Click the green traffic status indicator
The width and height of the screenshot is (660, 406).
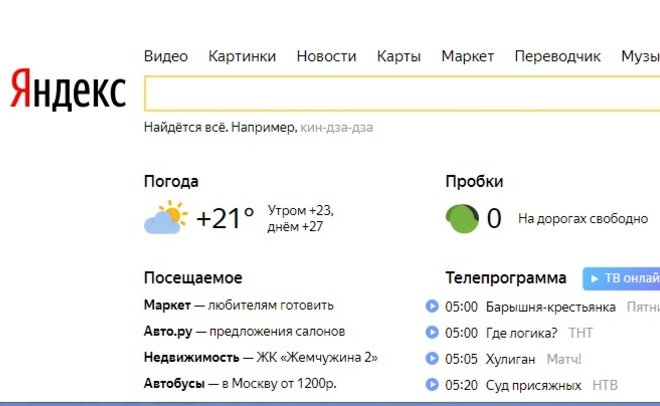[461, 218]
